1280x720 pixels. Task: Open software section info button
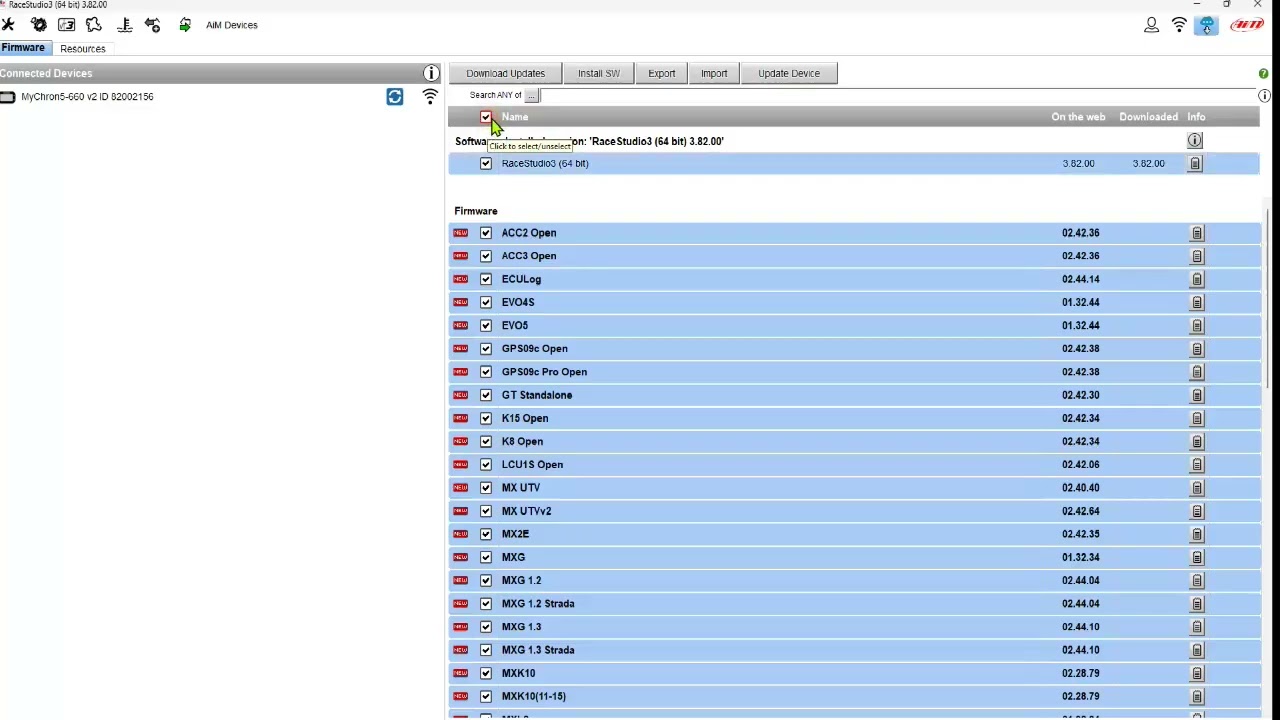coord(1195,140)
